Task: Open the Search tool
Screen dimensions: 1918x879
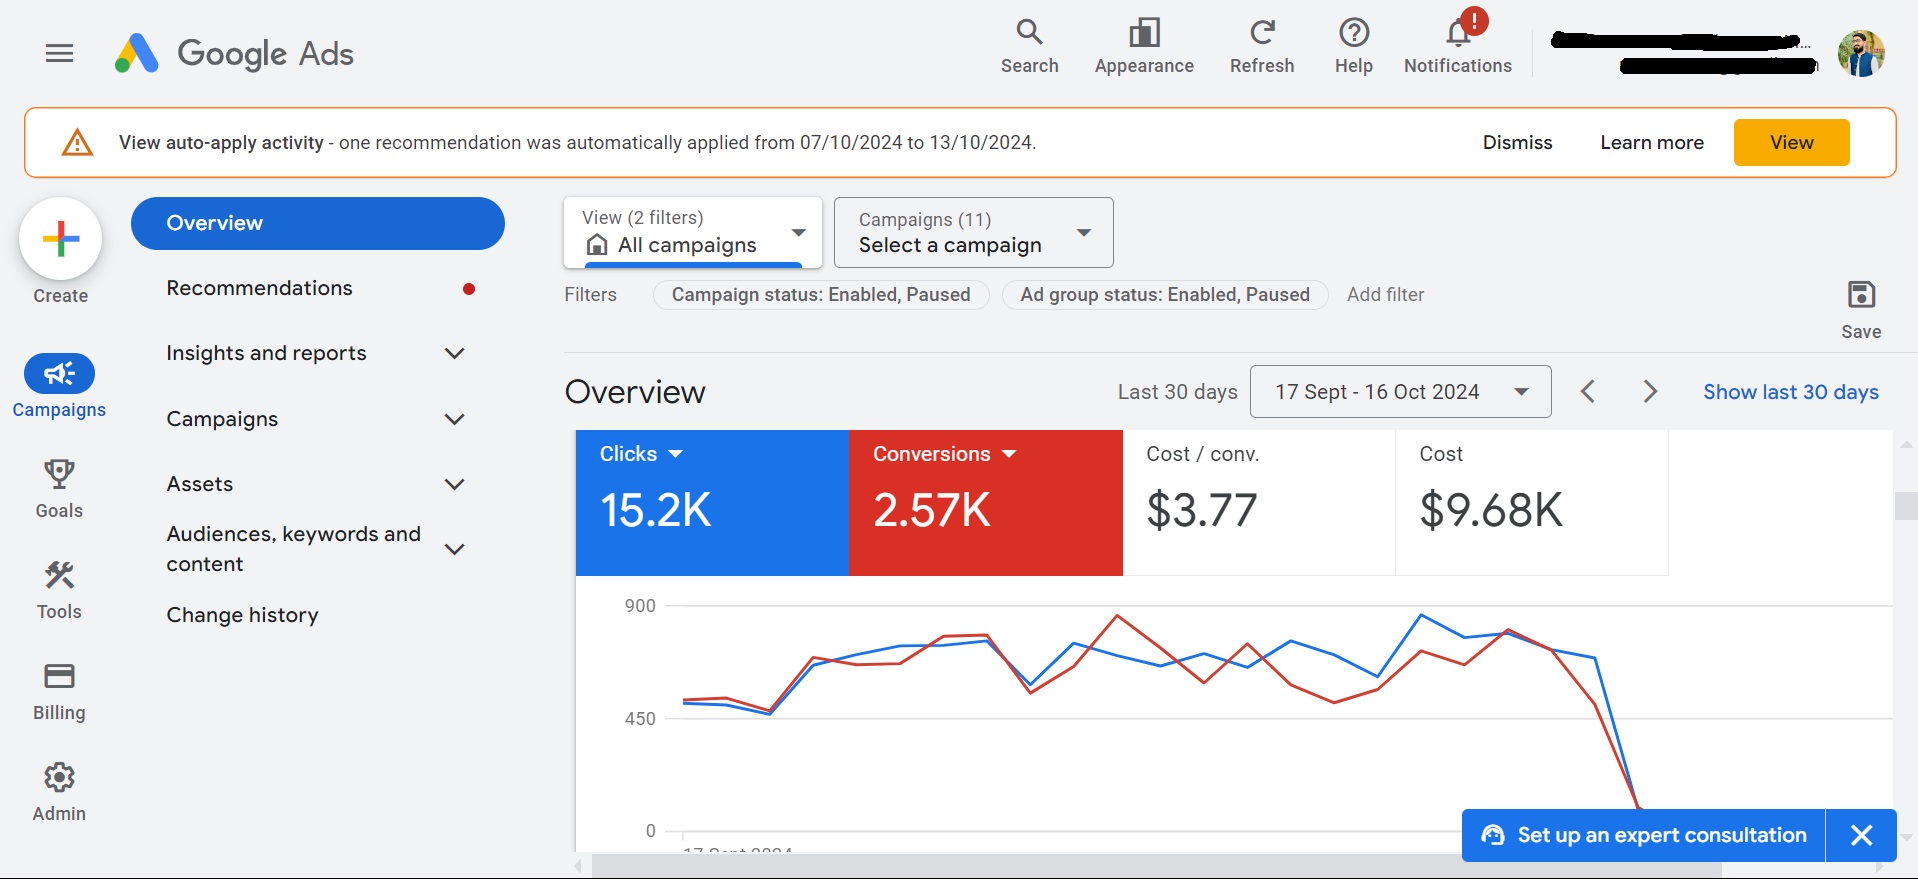Action: tap(1029, 47)
